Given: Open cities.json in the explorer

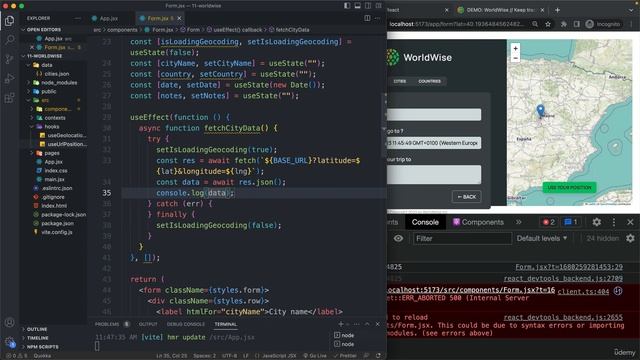Looking at the screenshot, I should pos(56,74).
